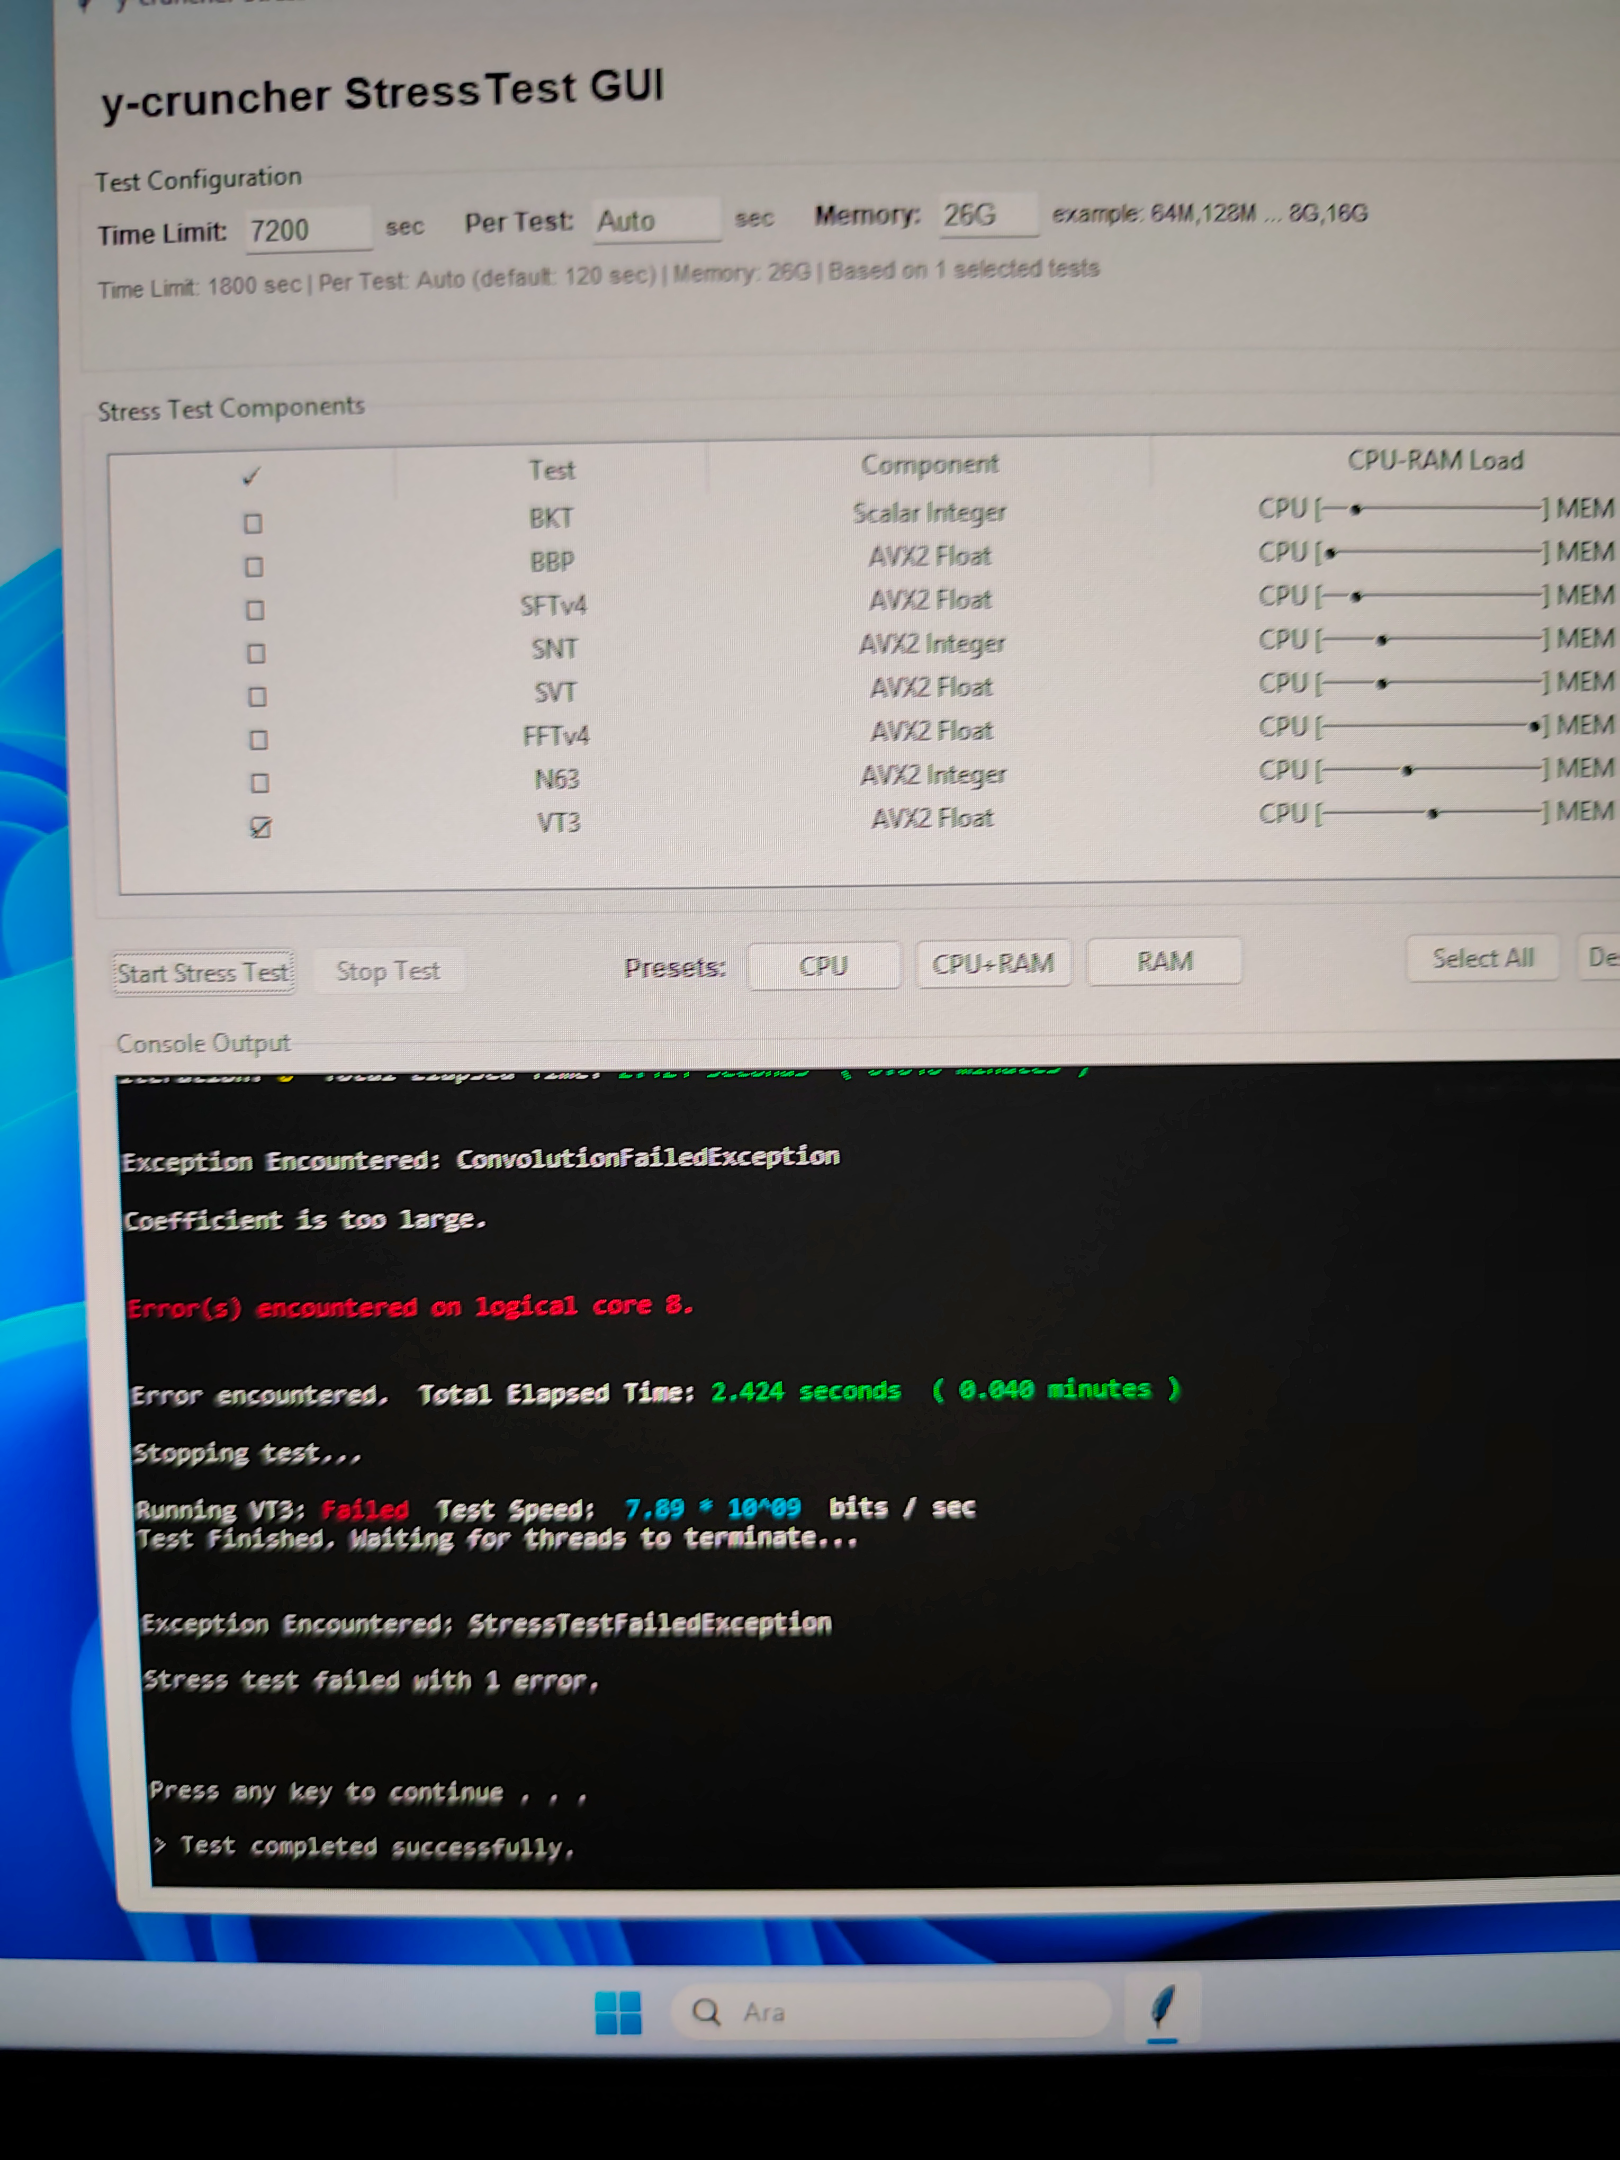1620x2160 pixels.
Task: Click the N63 CPU-RAM load slider
Action: [1435, 769]
